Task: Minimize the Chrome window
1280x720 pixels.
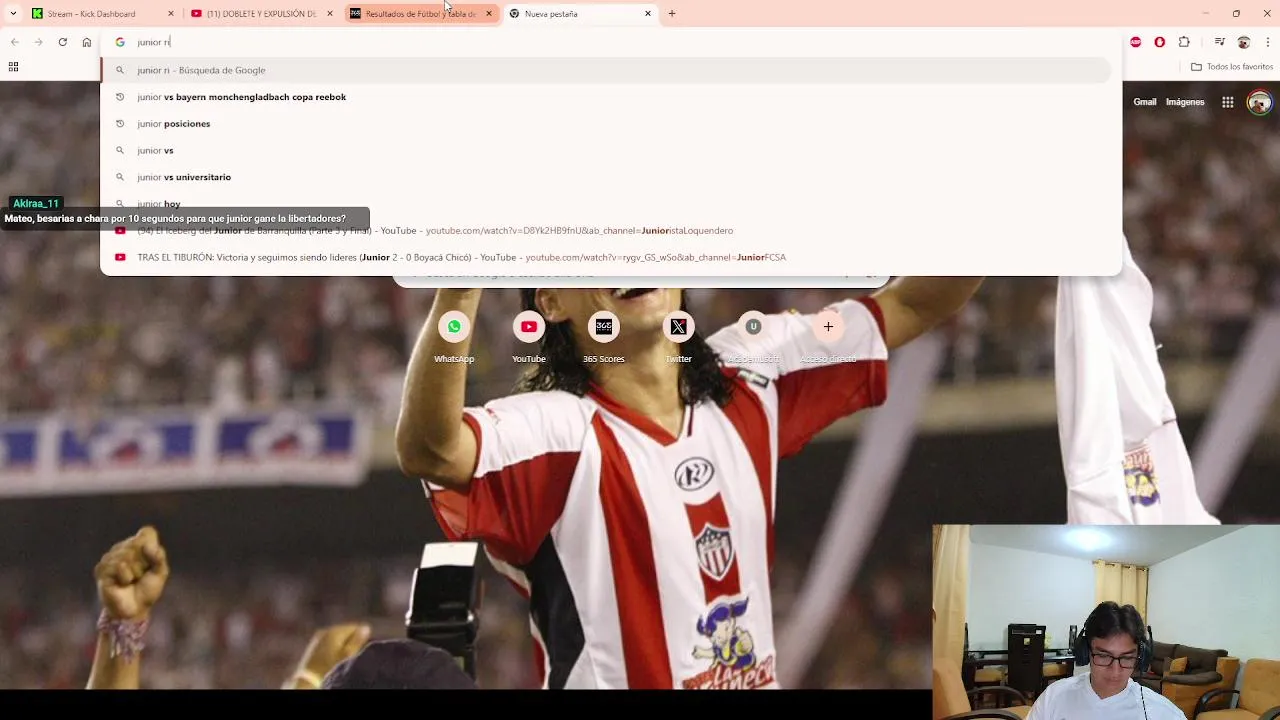Action: coord(1206,14)
